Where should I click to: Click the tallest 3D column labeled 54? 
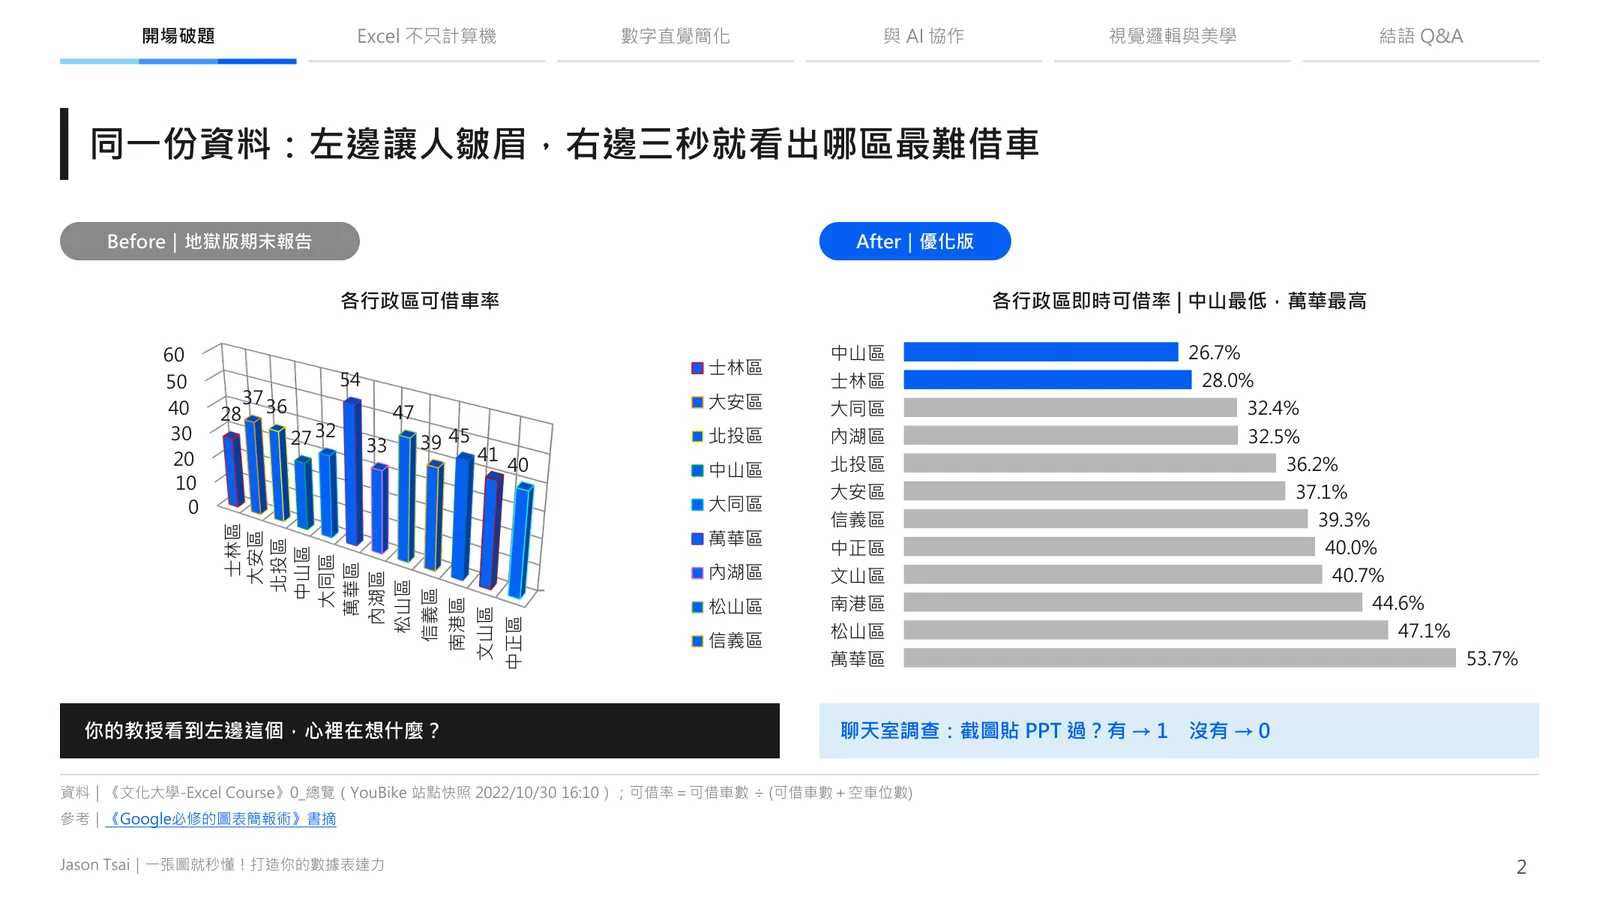[x=353, y=470]
